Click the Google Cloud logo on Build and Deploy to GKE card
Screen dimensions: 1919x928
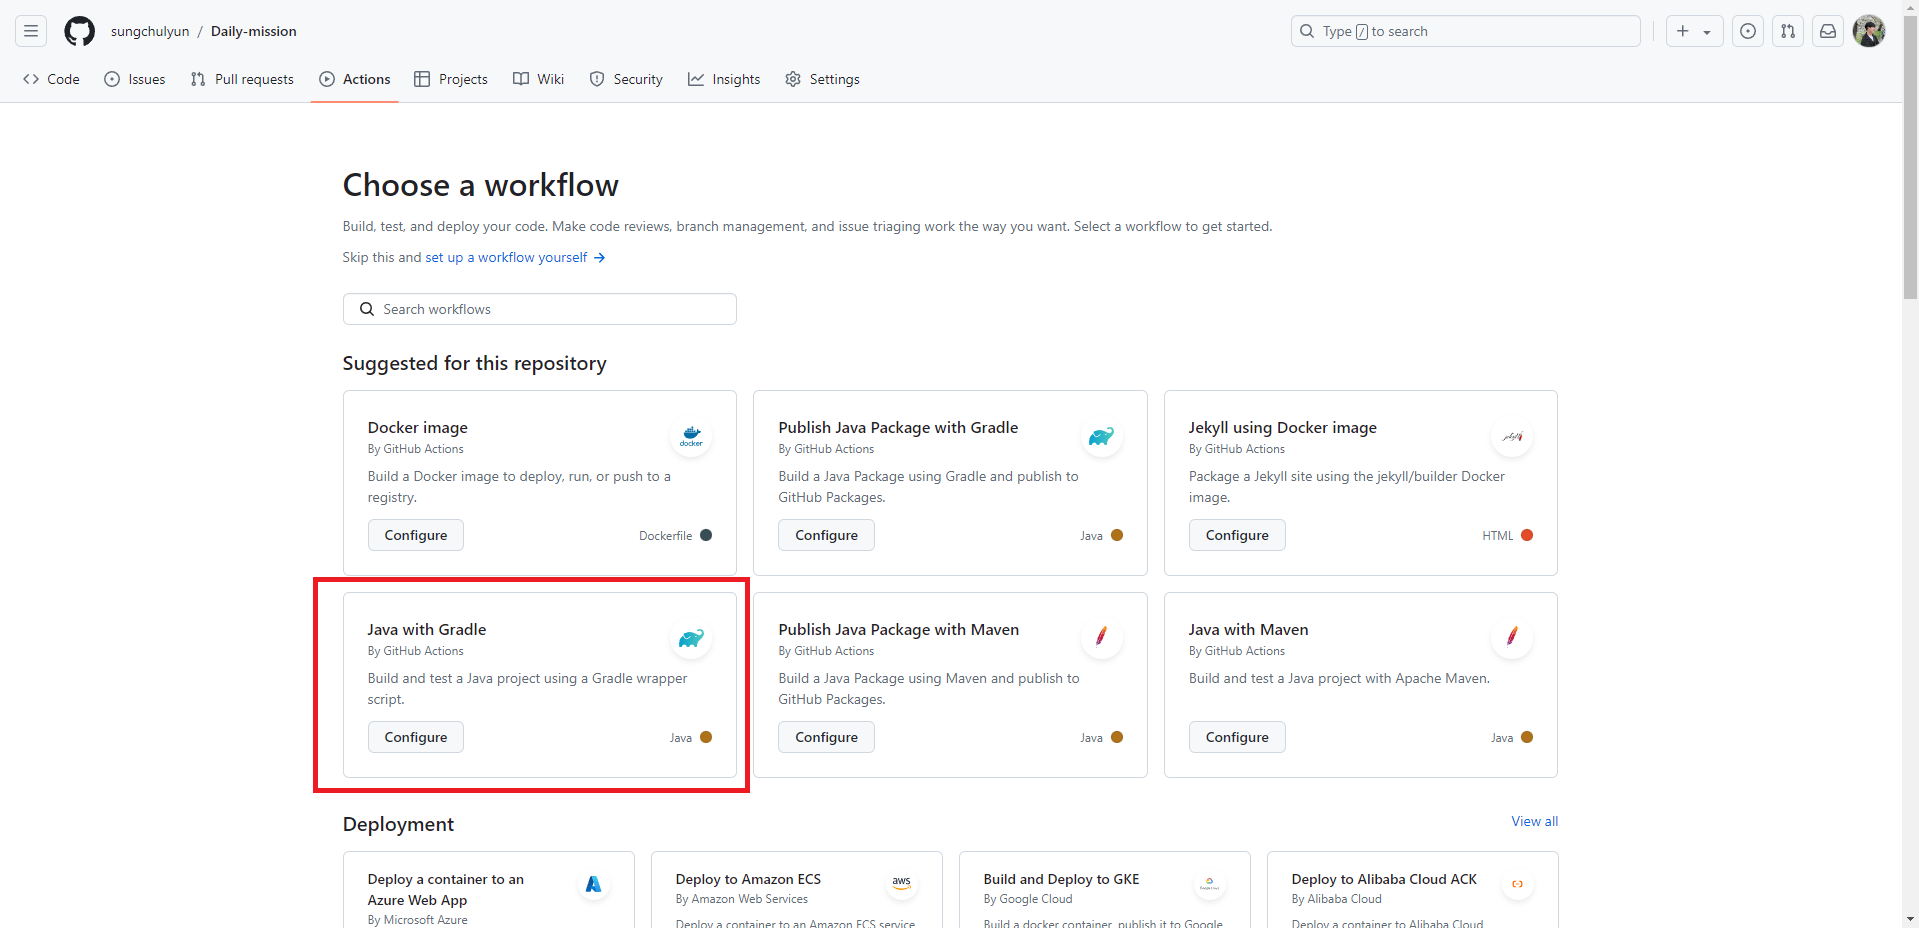coord(1209,884)
